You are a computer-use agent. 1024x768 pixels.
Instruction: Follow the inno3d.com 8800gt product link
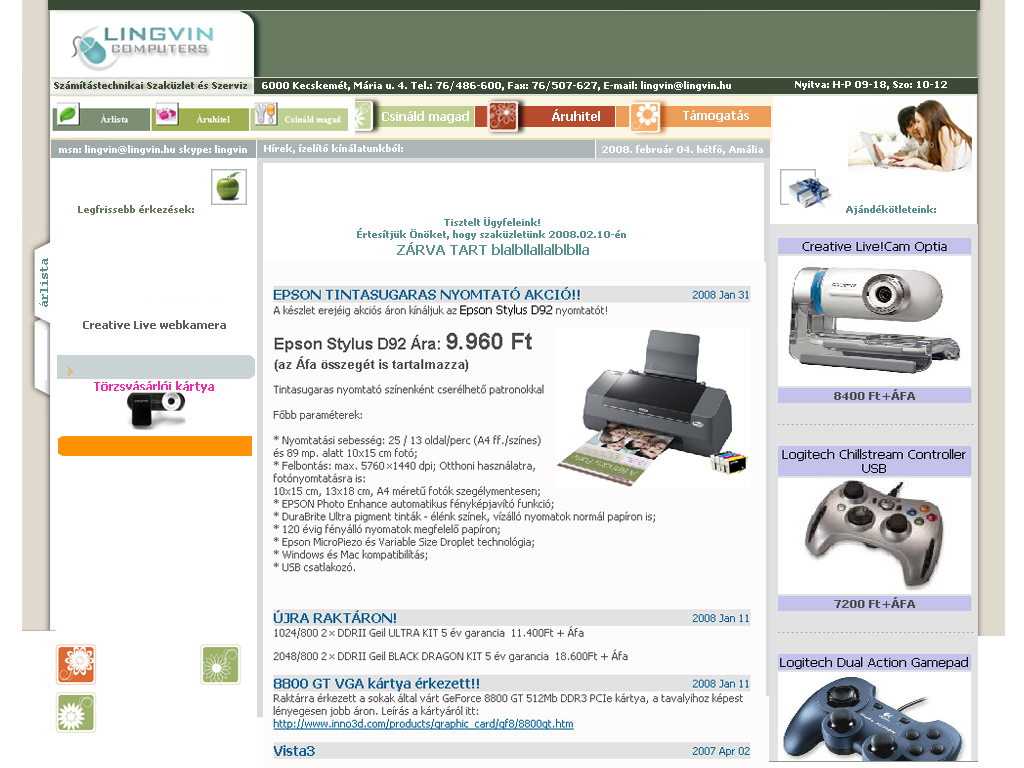pos(423,724)
